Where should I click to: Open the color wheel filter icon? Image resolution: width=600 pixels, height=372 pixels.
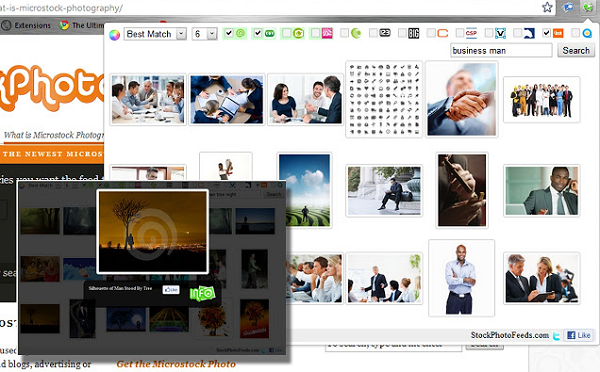tap(114, 35)
